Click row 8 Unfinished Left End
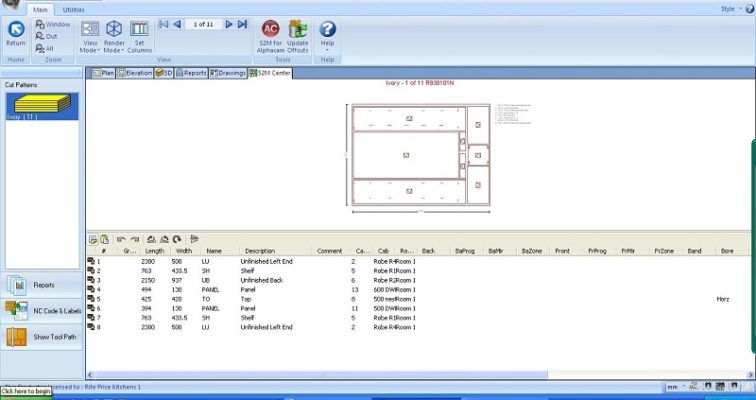 click(266, 327)
